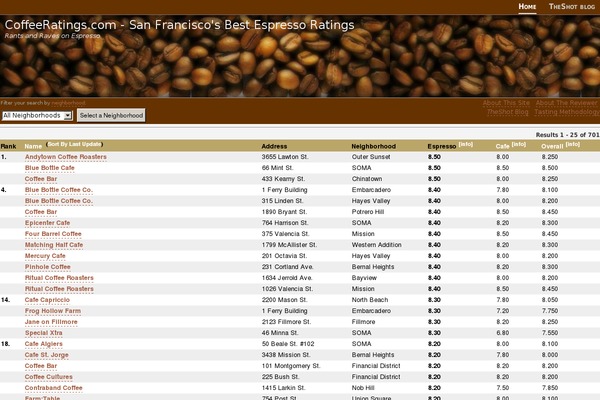Open the Espresso column info link
This screenshot has height=400, width=600.
pyautogui.click(x=466, y=144)
